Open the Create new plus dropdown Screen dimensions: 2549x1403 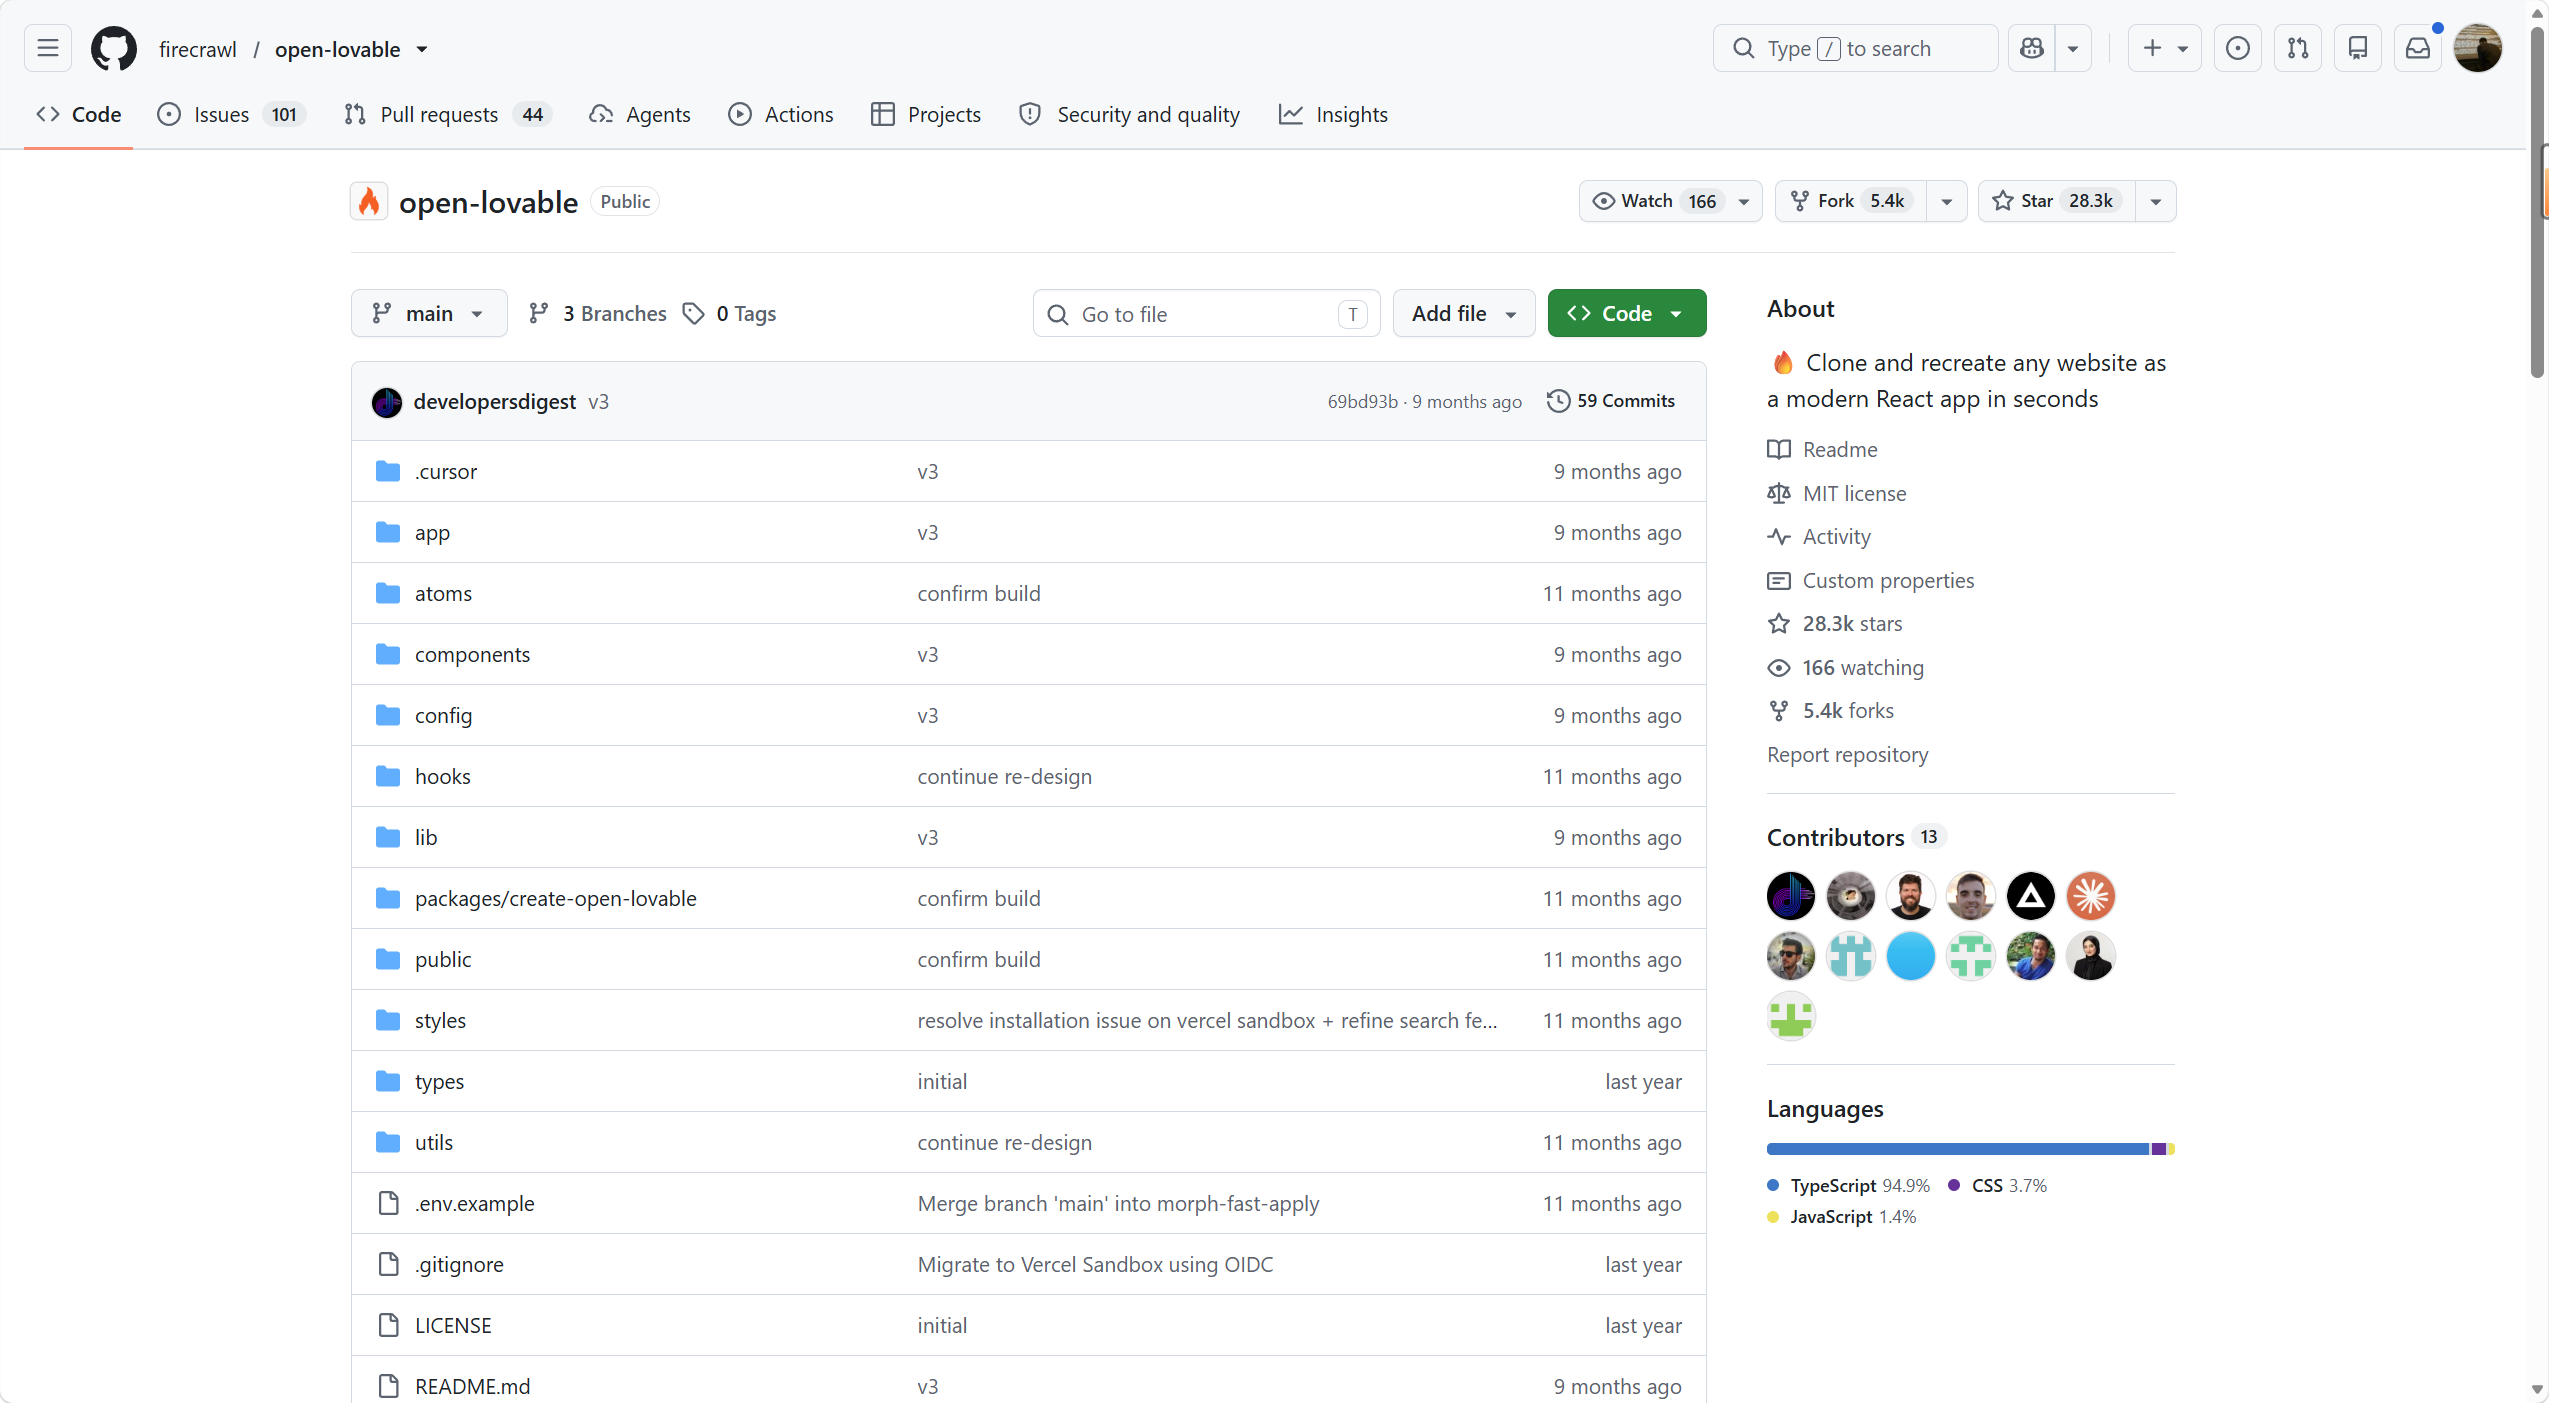click(x=2164, y=48)
